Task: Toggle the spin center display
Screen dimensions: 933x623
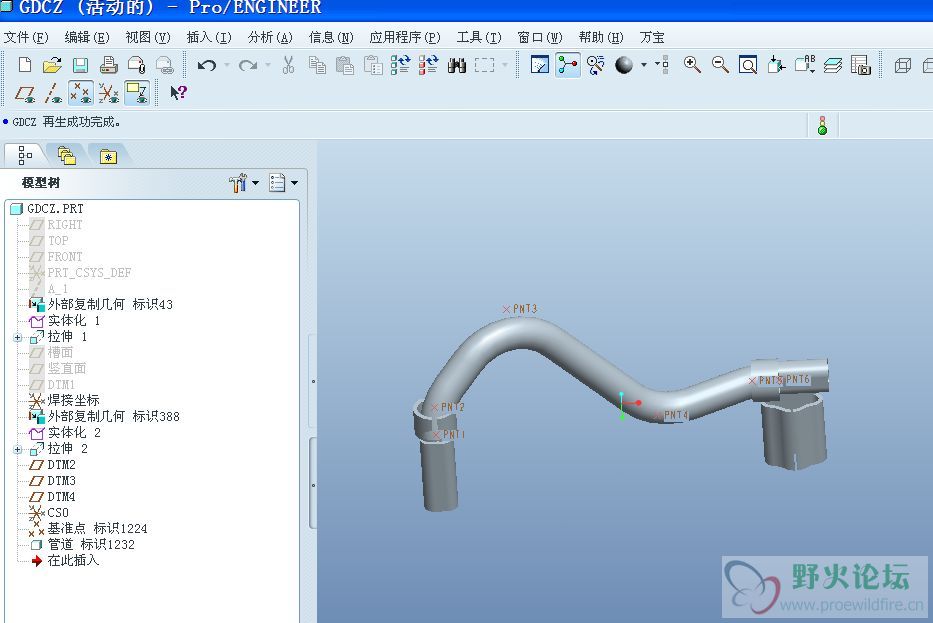Action: [568, 64]
